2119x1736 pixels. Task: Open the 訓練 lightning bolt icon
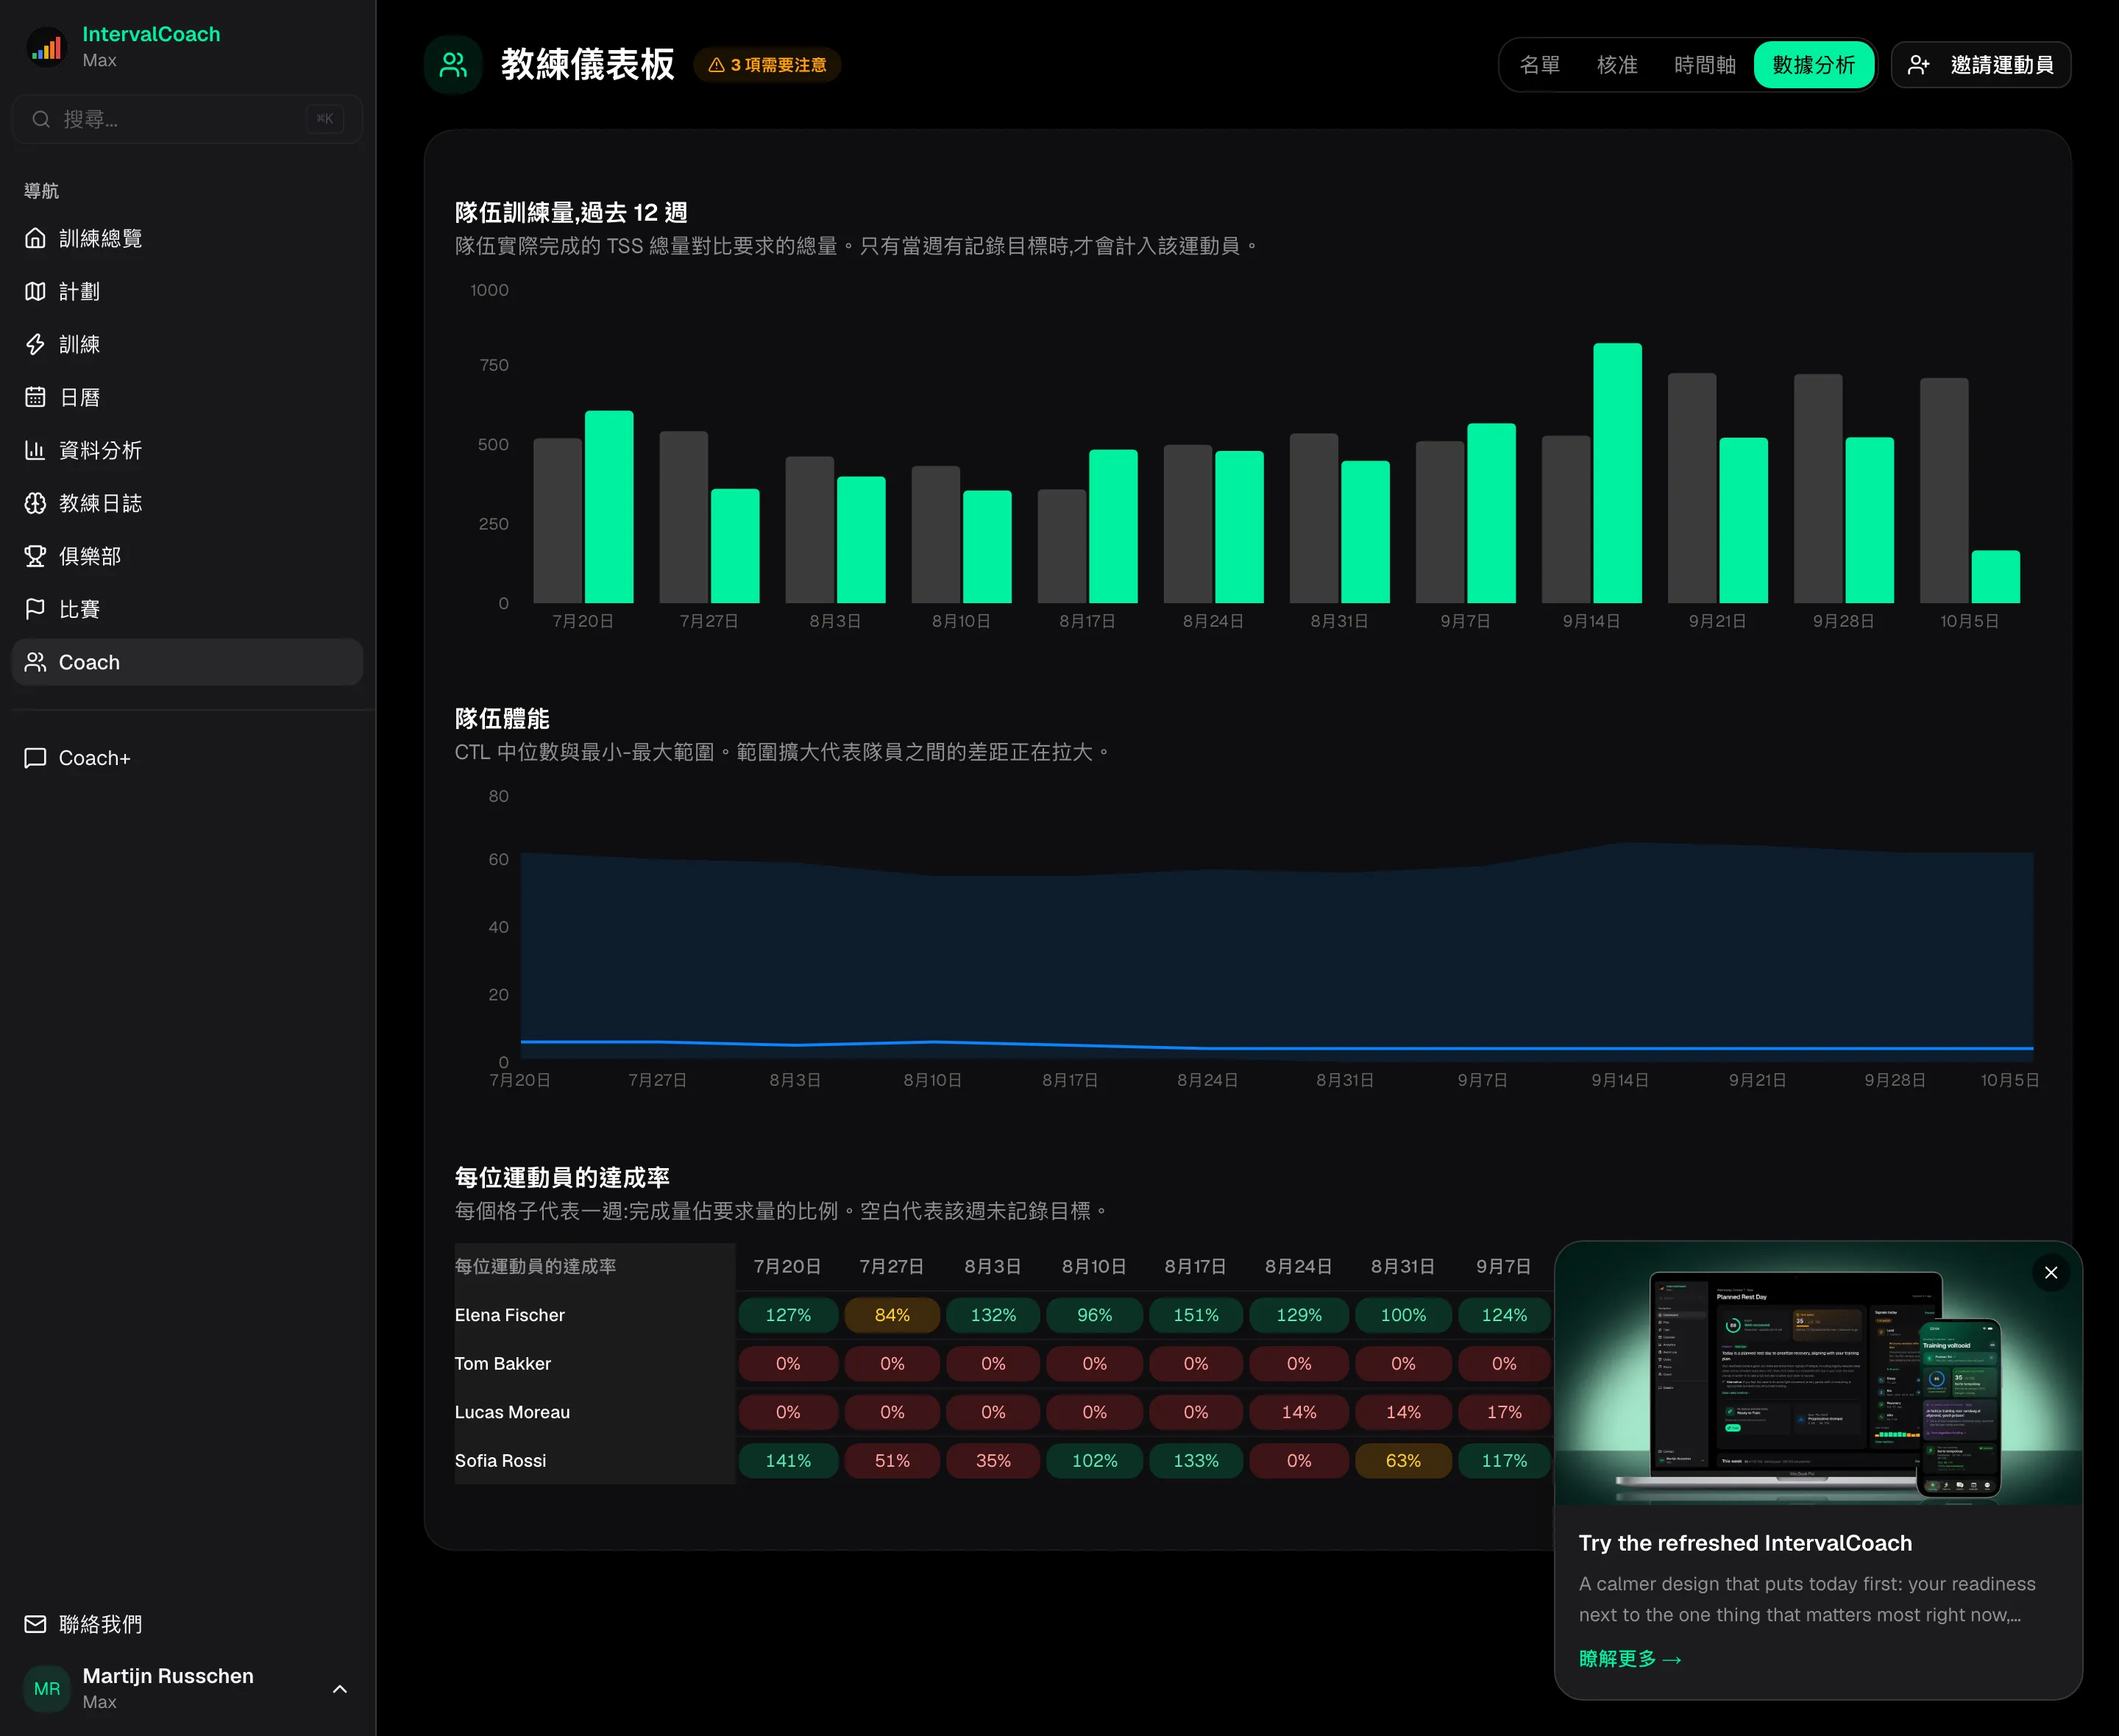[35, 344]
